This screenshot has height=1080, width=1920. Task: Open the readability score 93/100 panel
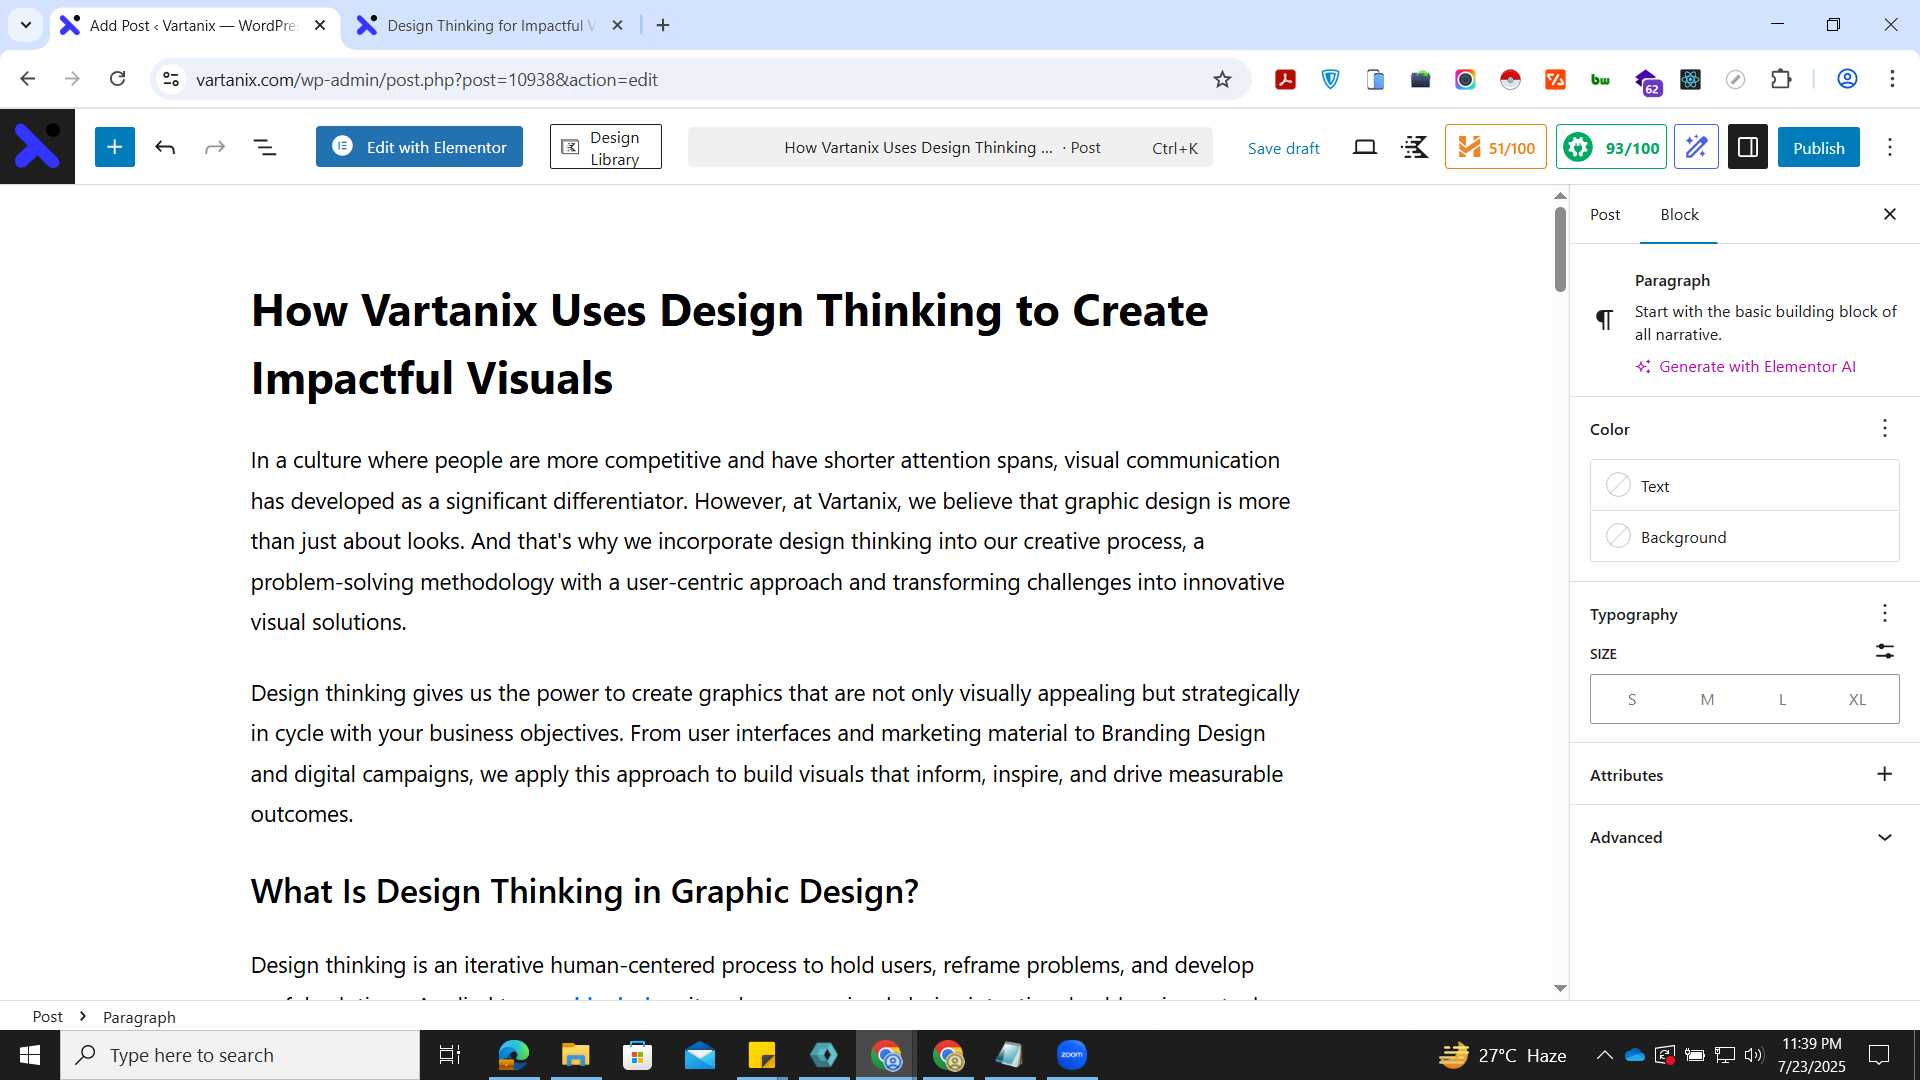(x=1611, y=148)
